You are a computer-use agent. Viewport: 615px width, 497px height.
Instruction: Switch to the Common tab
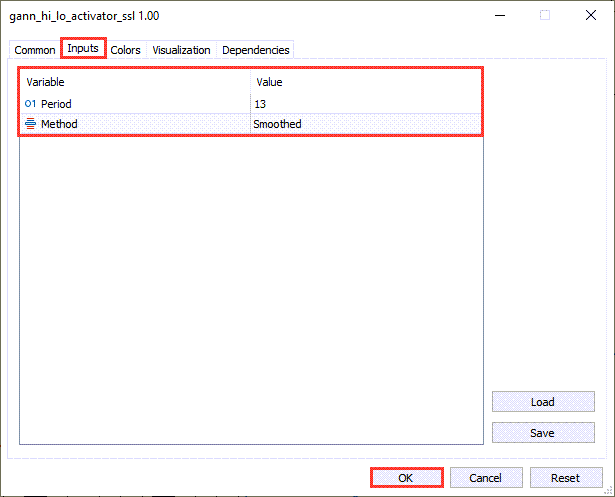pyautogui.click(x=35, y=50)
